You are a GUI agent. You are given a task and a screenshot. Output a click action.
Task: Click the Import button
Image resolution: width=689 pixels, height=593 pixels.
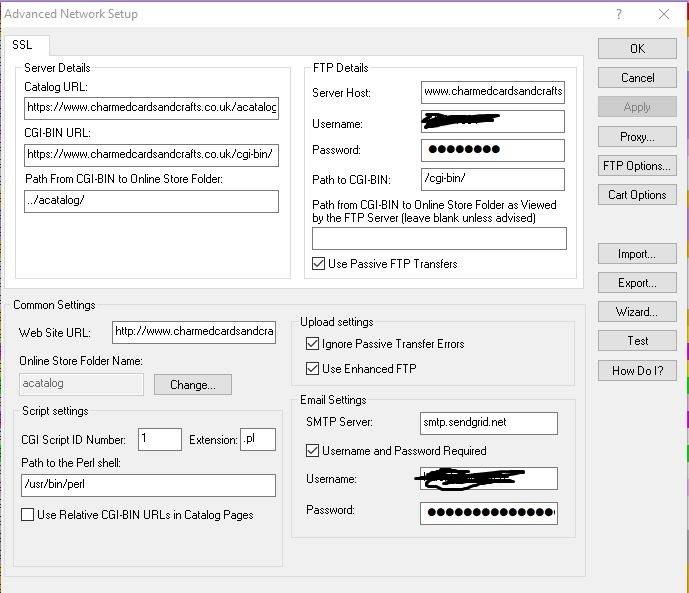(637, 254)
